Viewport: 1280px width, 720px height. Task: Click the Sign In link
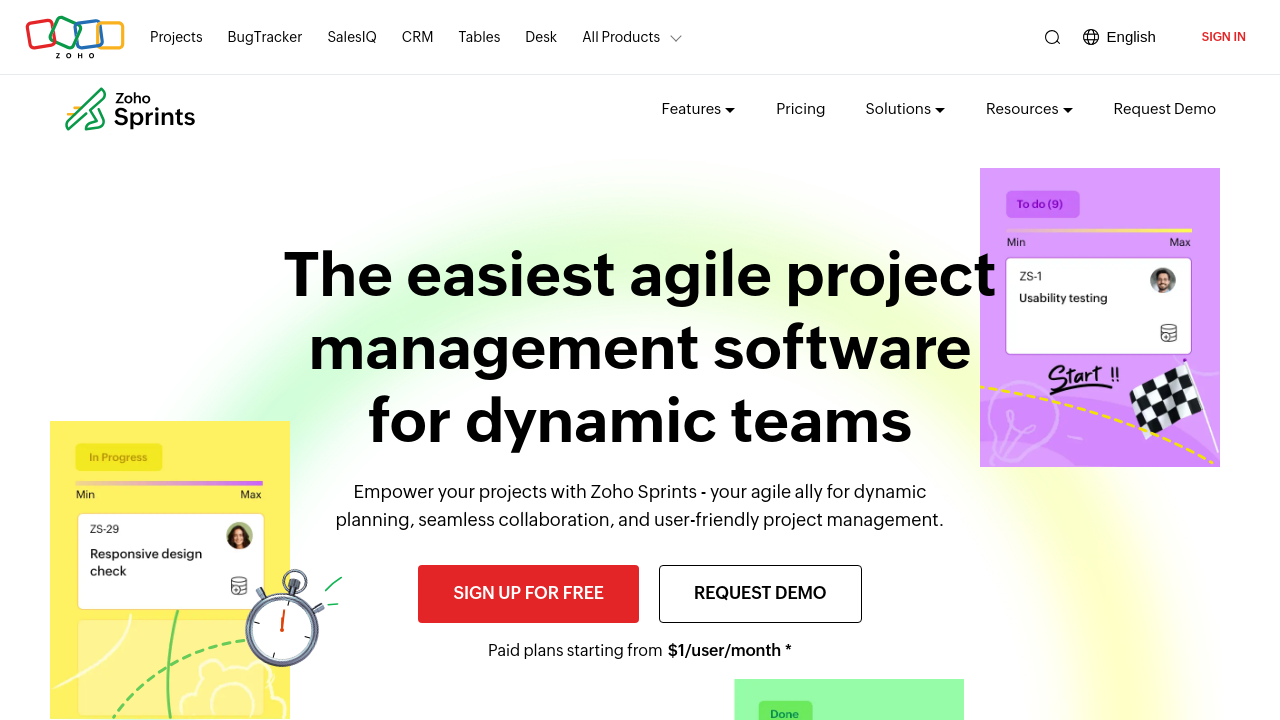1223,37
